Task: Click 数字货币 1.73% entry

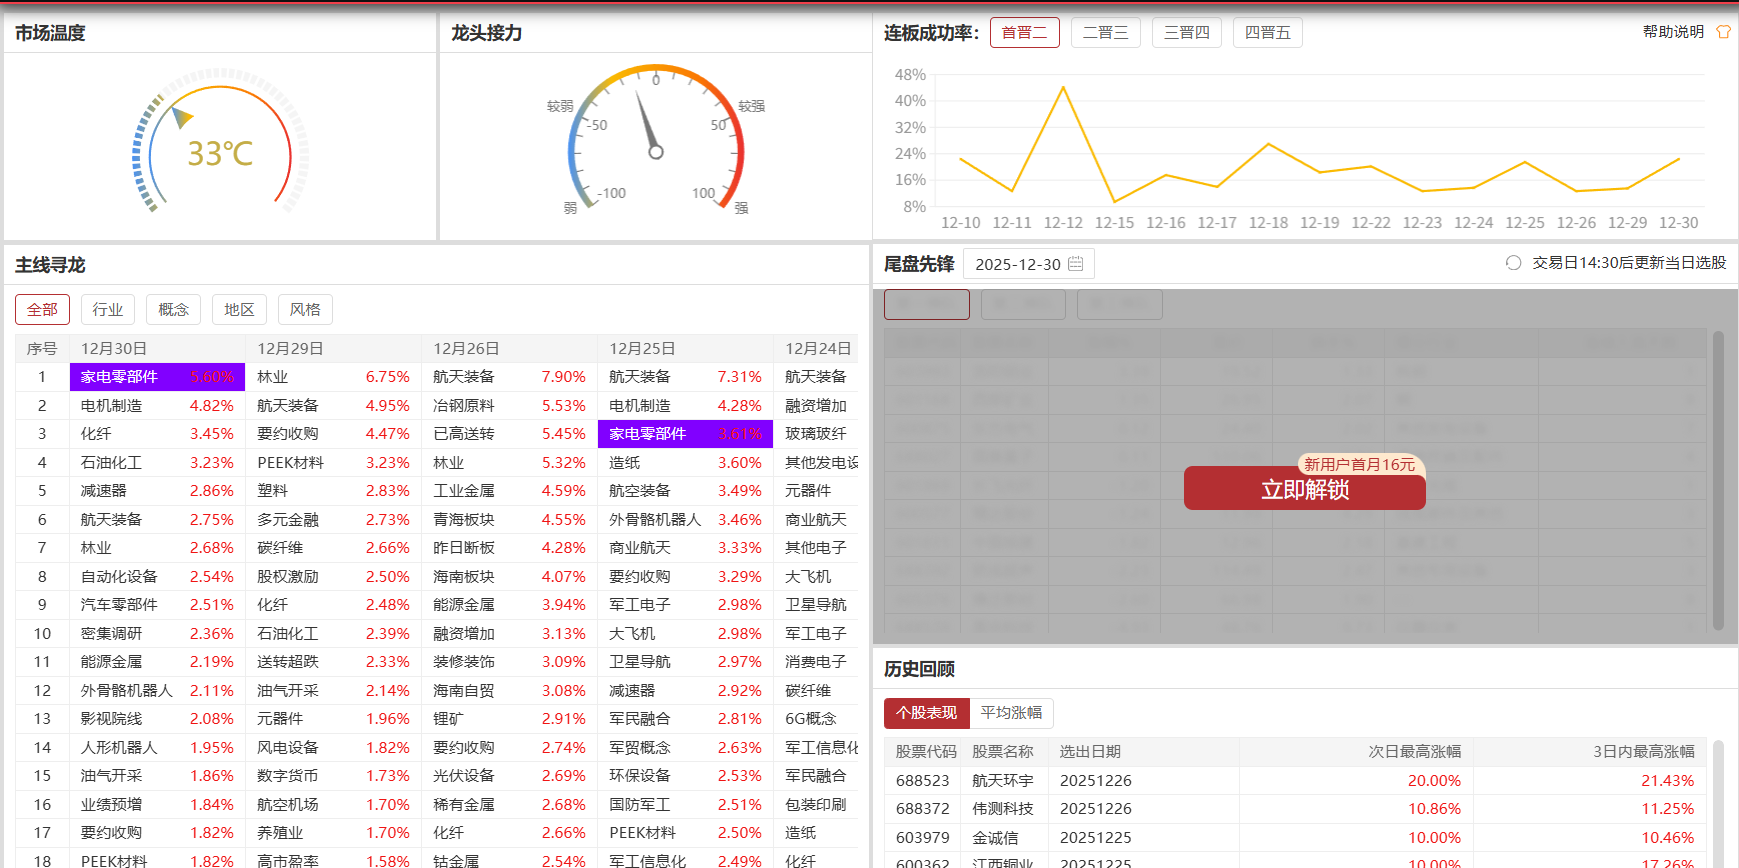Action: [x=333, y=776]
